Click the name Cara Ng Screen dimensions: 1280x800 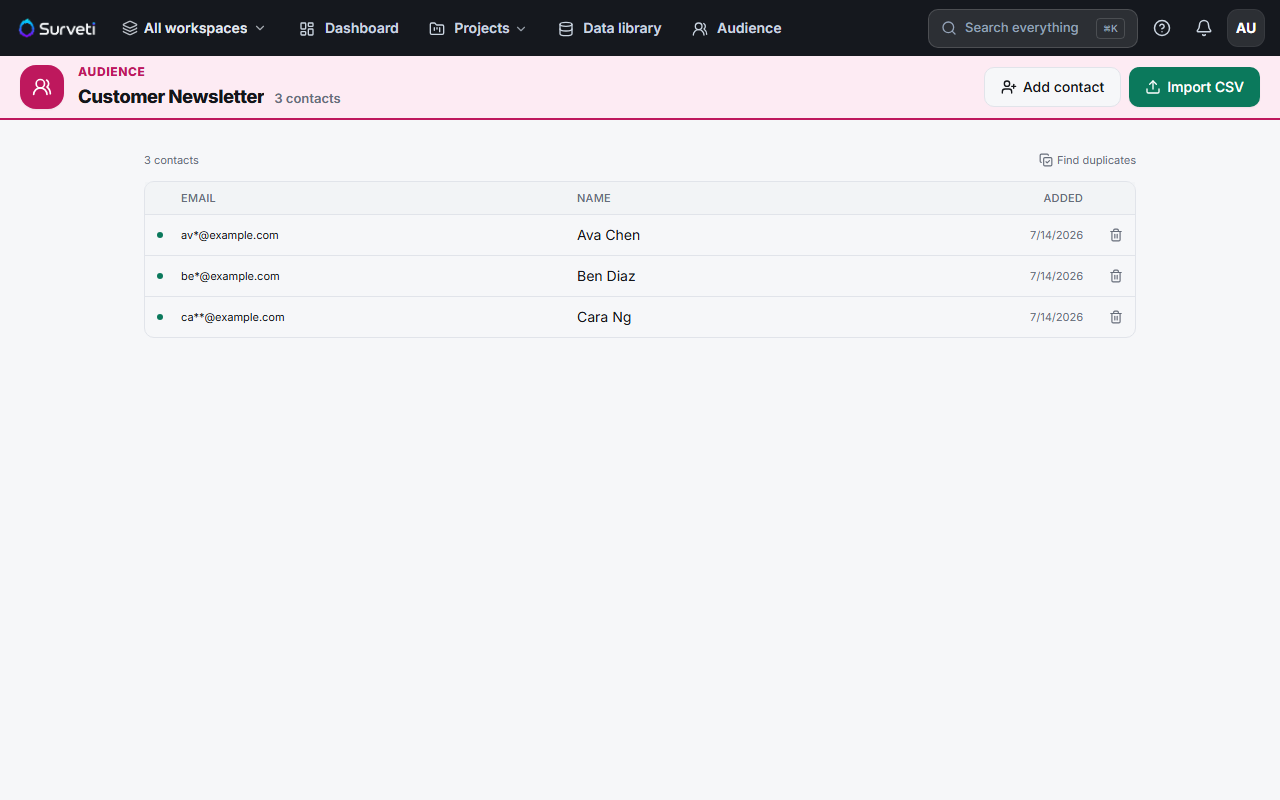pyautogui.click(x=604, y=317)
